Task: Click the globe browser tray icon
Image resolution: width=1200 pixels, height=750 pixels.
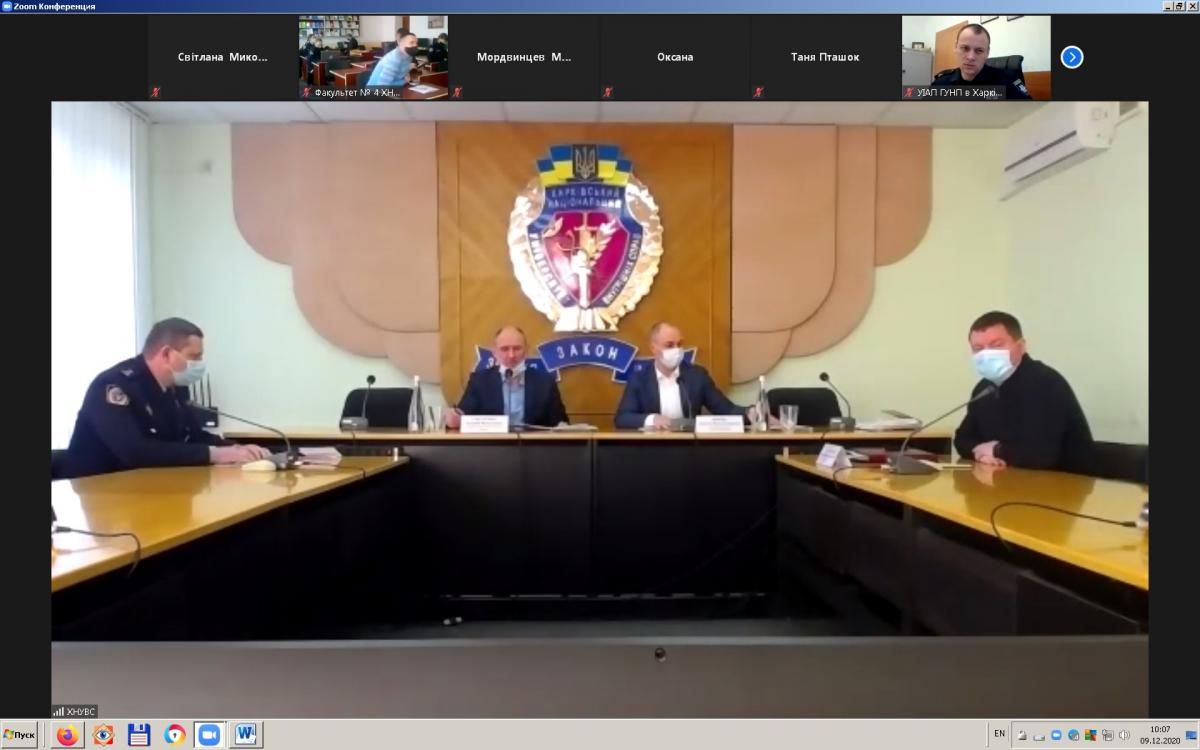Action: pos(1073,735)
